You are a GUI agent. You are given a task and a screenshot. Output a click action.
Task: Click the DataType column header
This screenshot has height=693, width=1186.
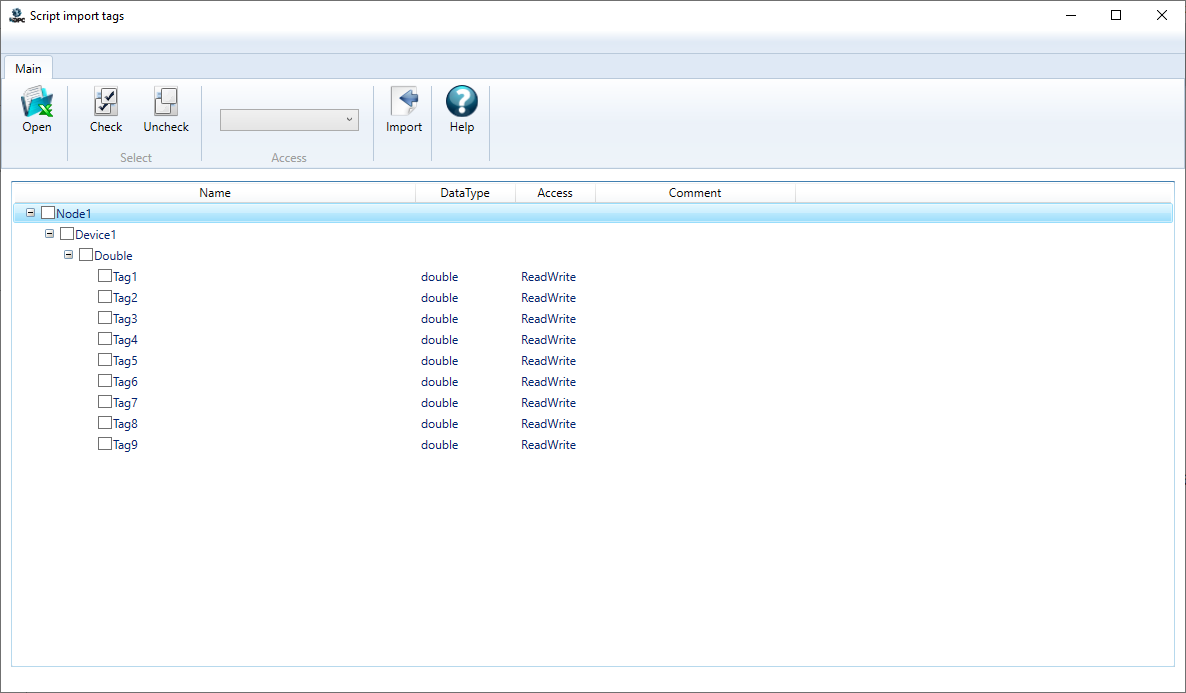click(465, 193)
